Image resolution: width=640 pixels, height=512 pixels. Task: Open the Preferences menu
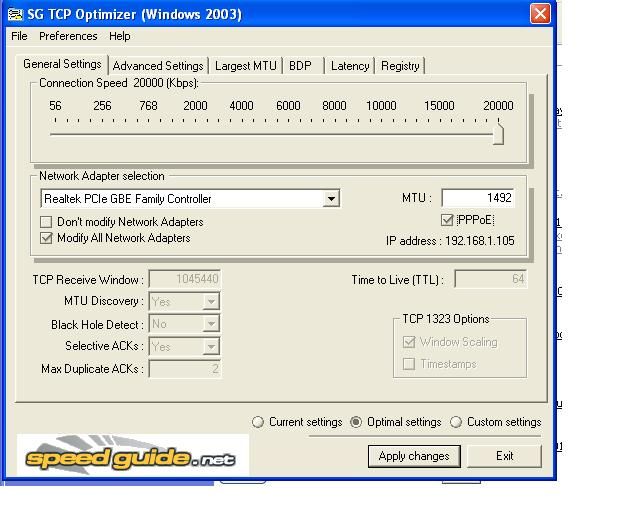[68, 36]
